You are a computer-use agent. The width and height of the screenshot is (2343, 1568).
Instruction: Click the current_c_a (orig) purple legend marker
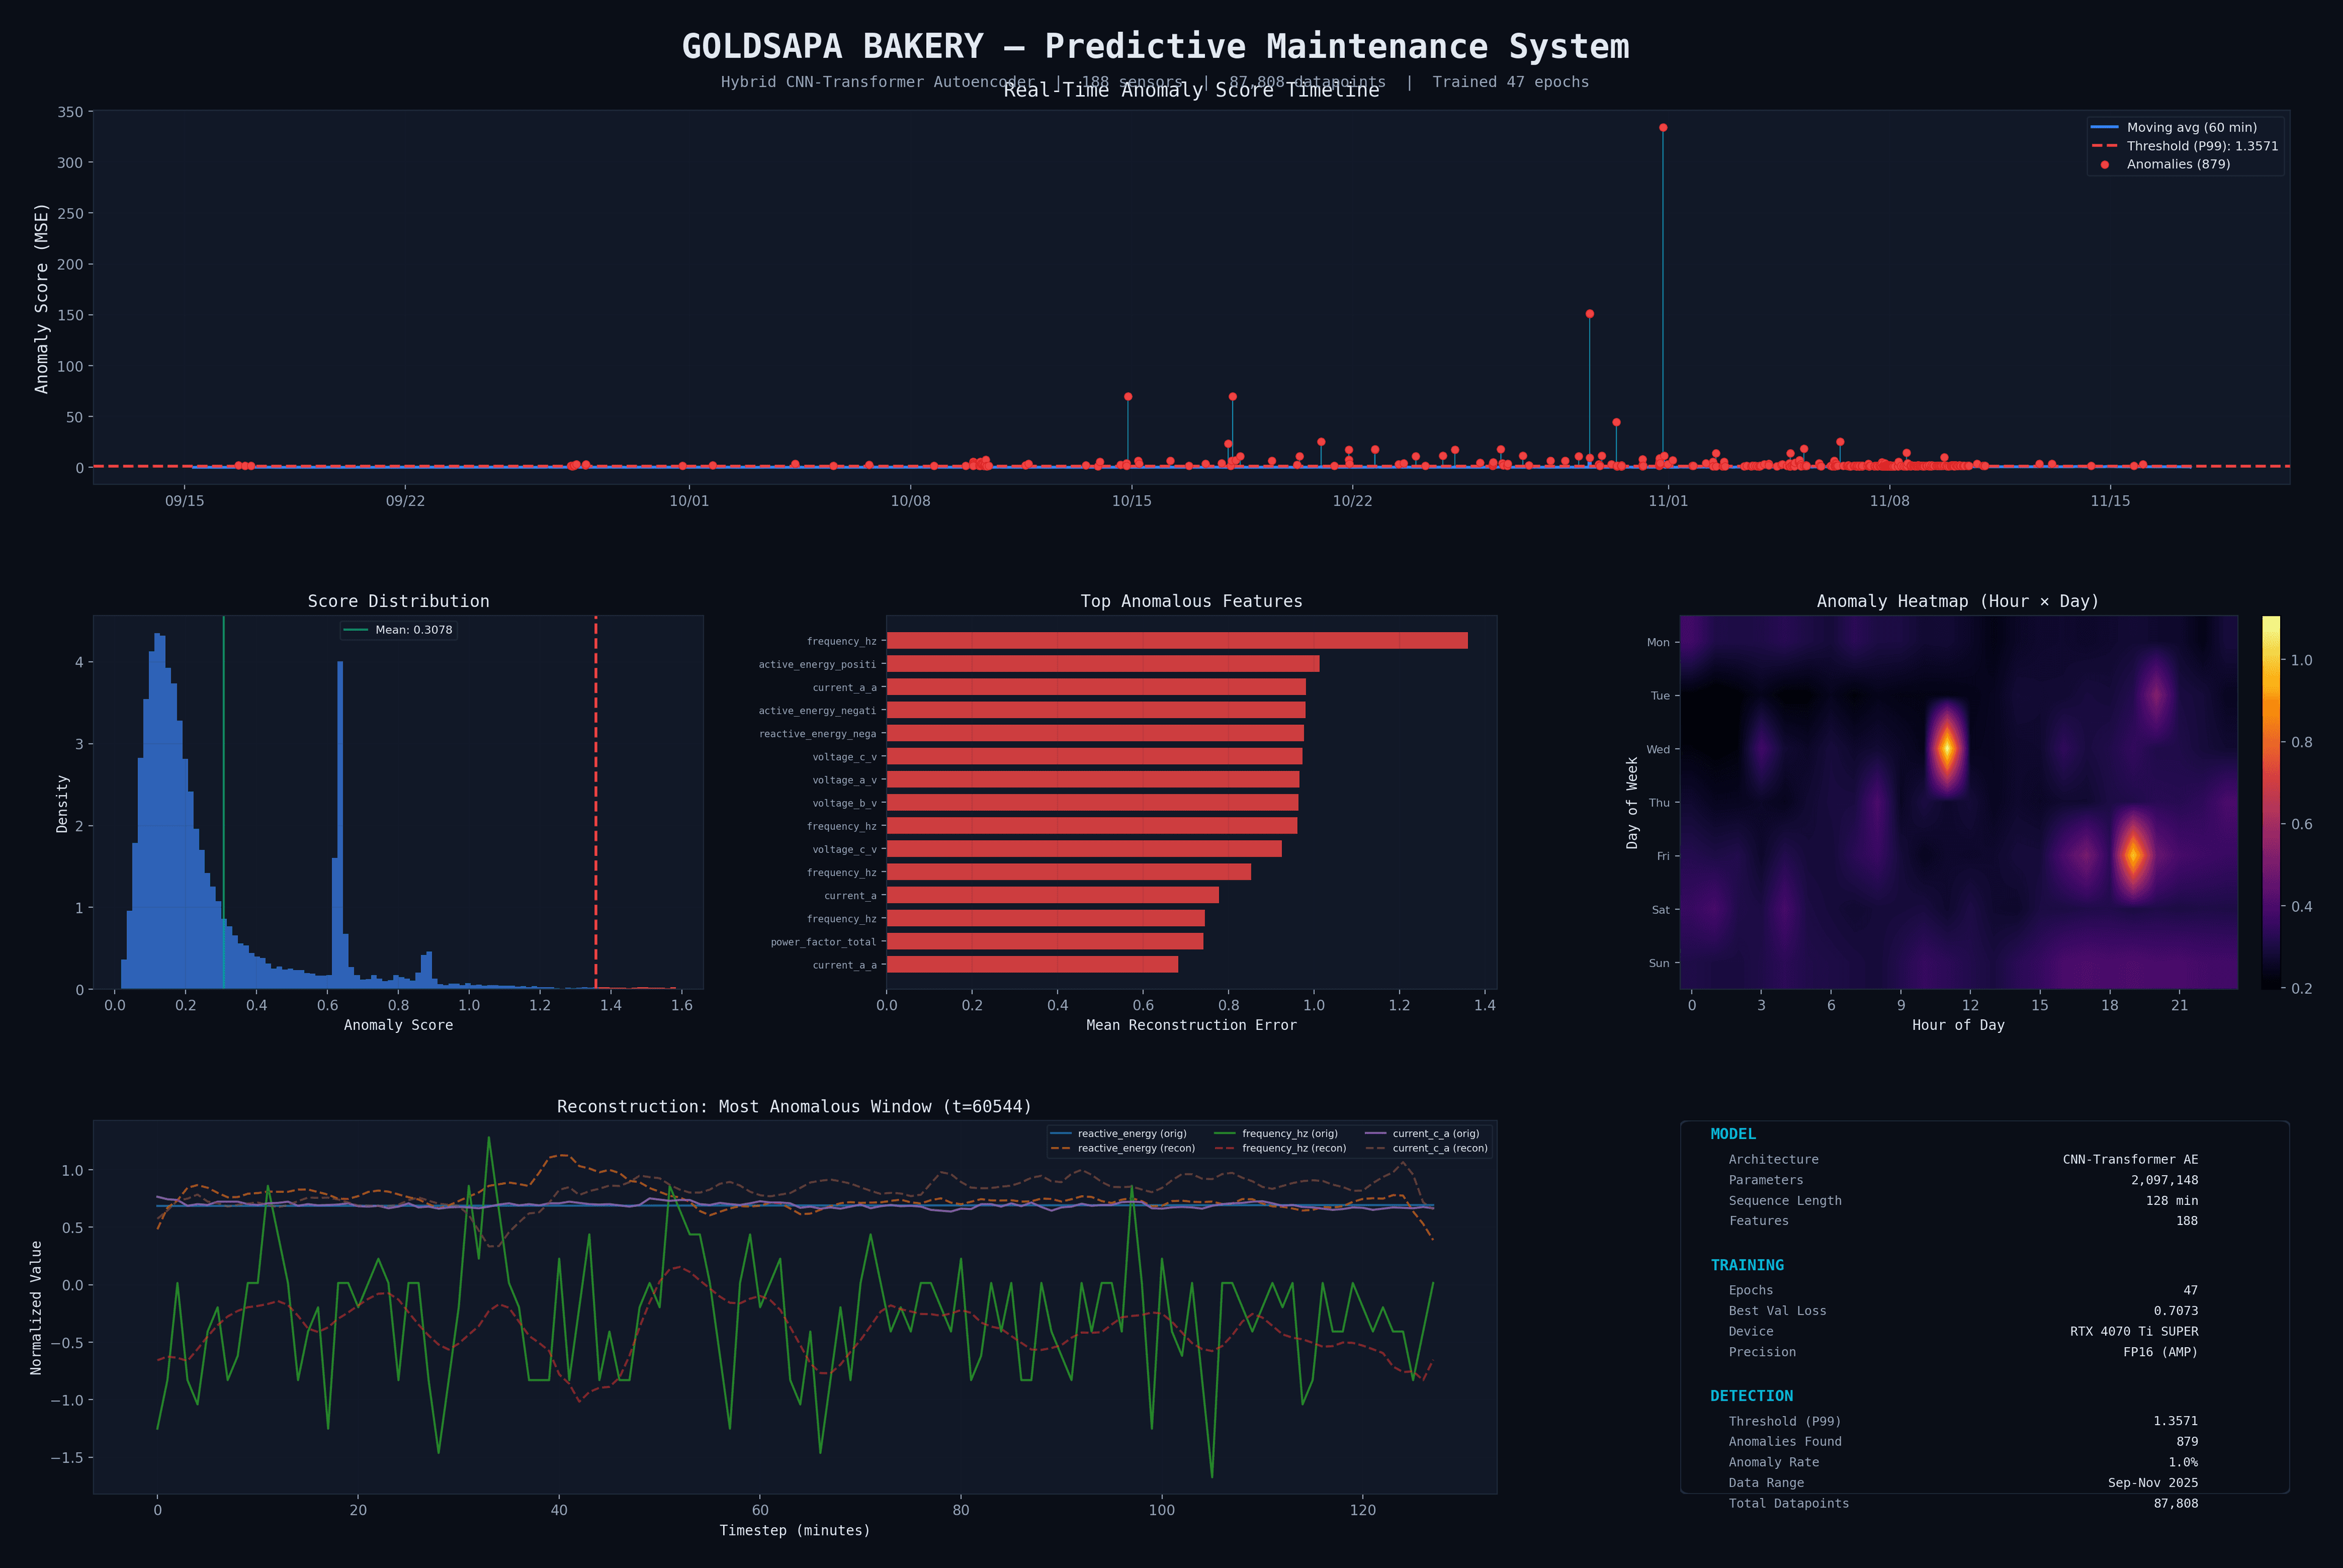(1376, 1132)
